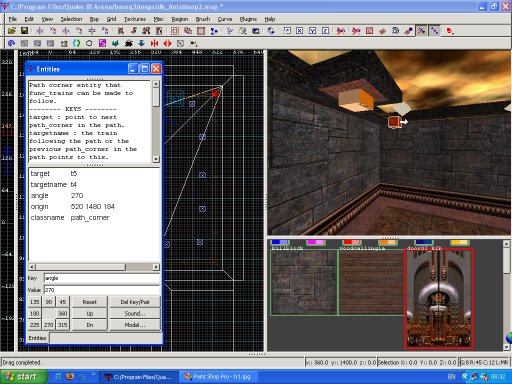
Task: Select the stone block wall texture thumbnail
Action: [304, 282]
